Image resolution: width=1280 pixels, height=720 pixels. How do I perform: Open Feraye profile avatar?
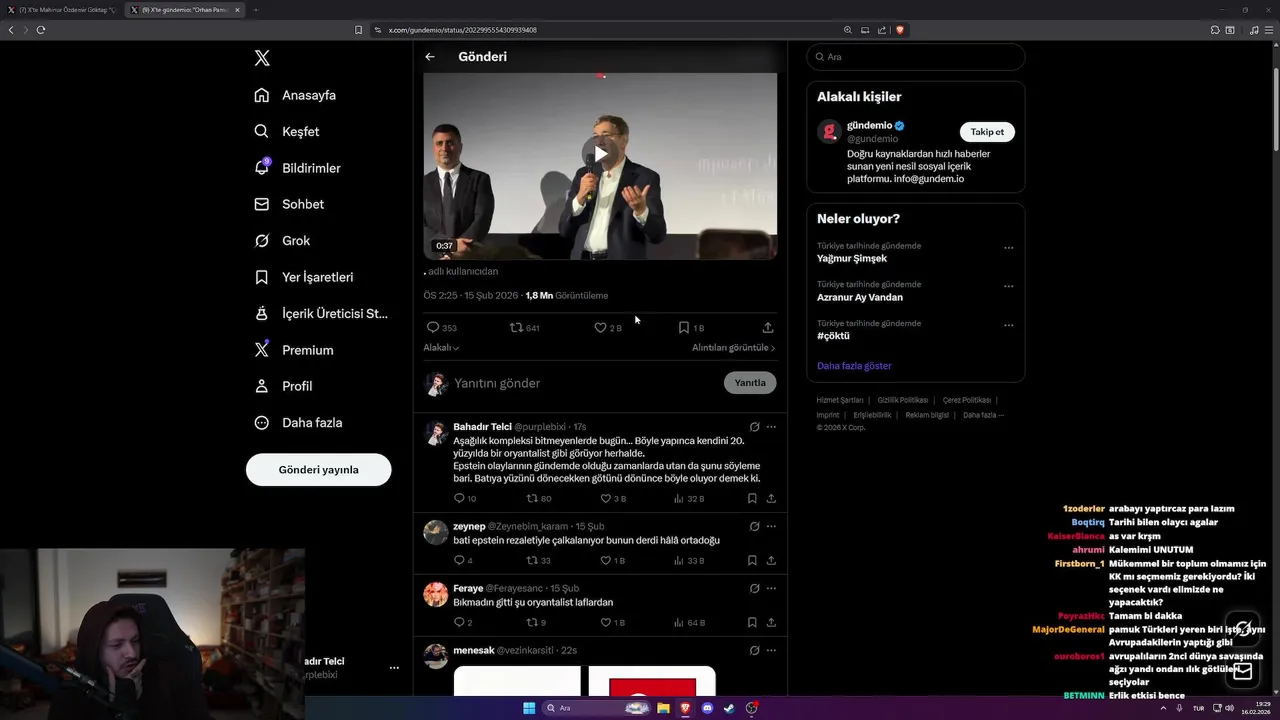coord(436,594)
